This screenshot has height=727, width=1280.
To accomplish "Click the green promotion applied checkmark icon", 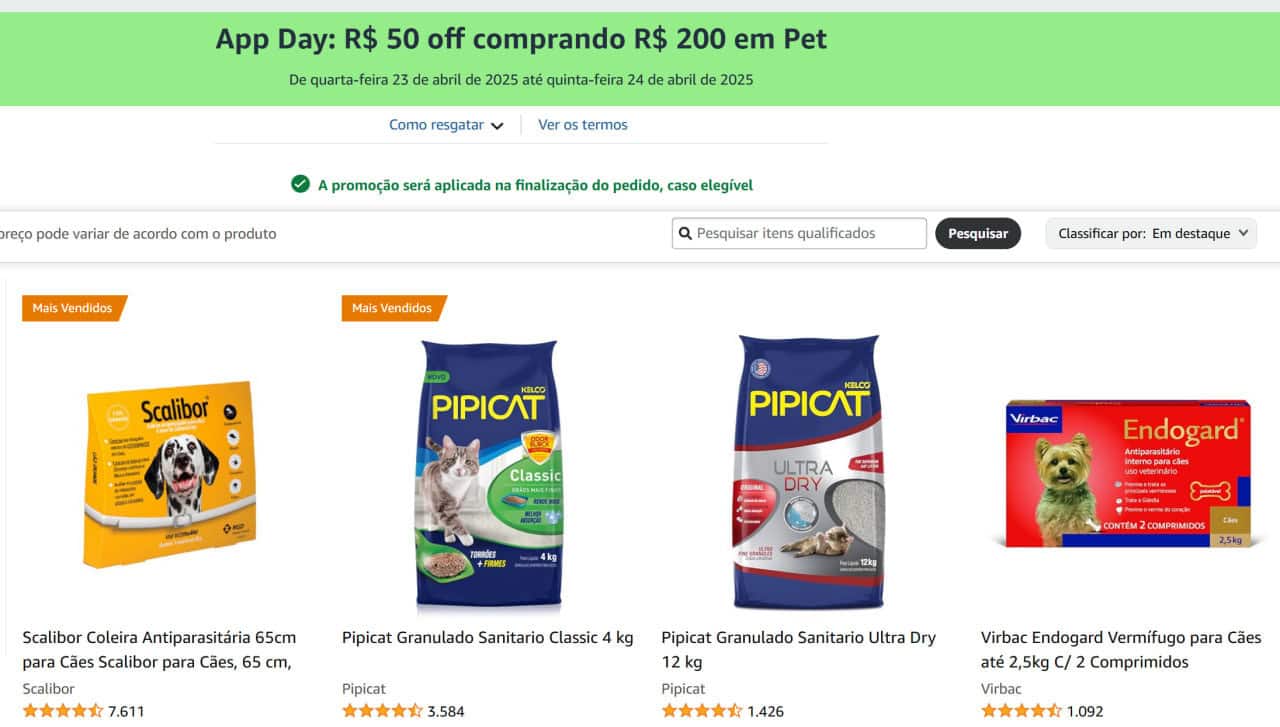I will coord(300,184).
